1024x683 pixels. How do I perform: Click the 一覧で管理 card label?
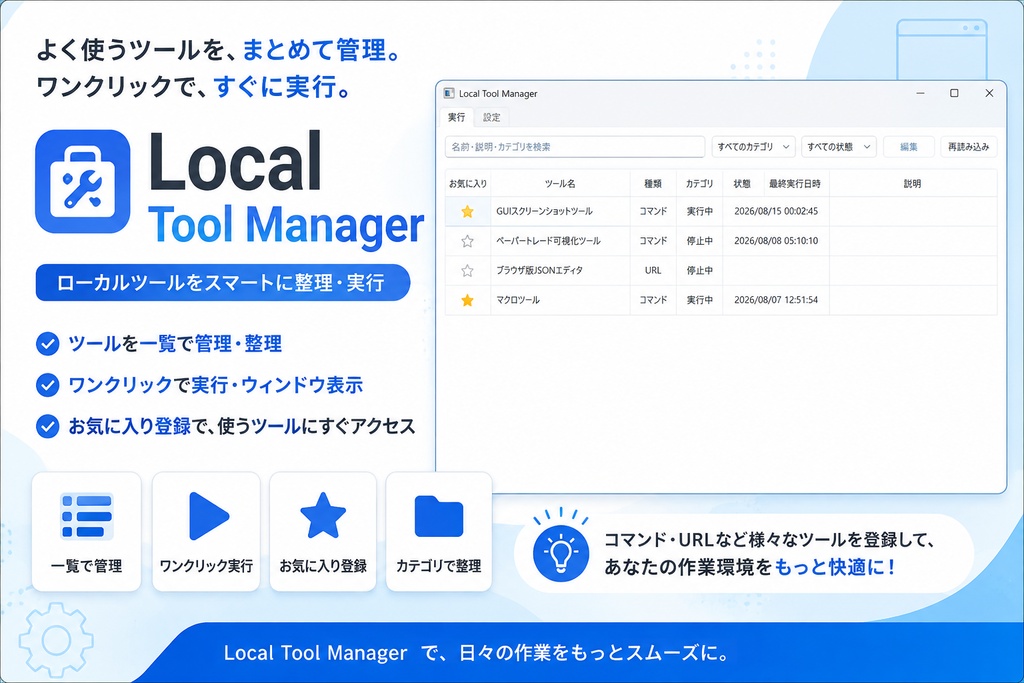pos(87,566)
